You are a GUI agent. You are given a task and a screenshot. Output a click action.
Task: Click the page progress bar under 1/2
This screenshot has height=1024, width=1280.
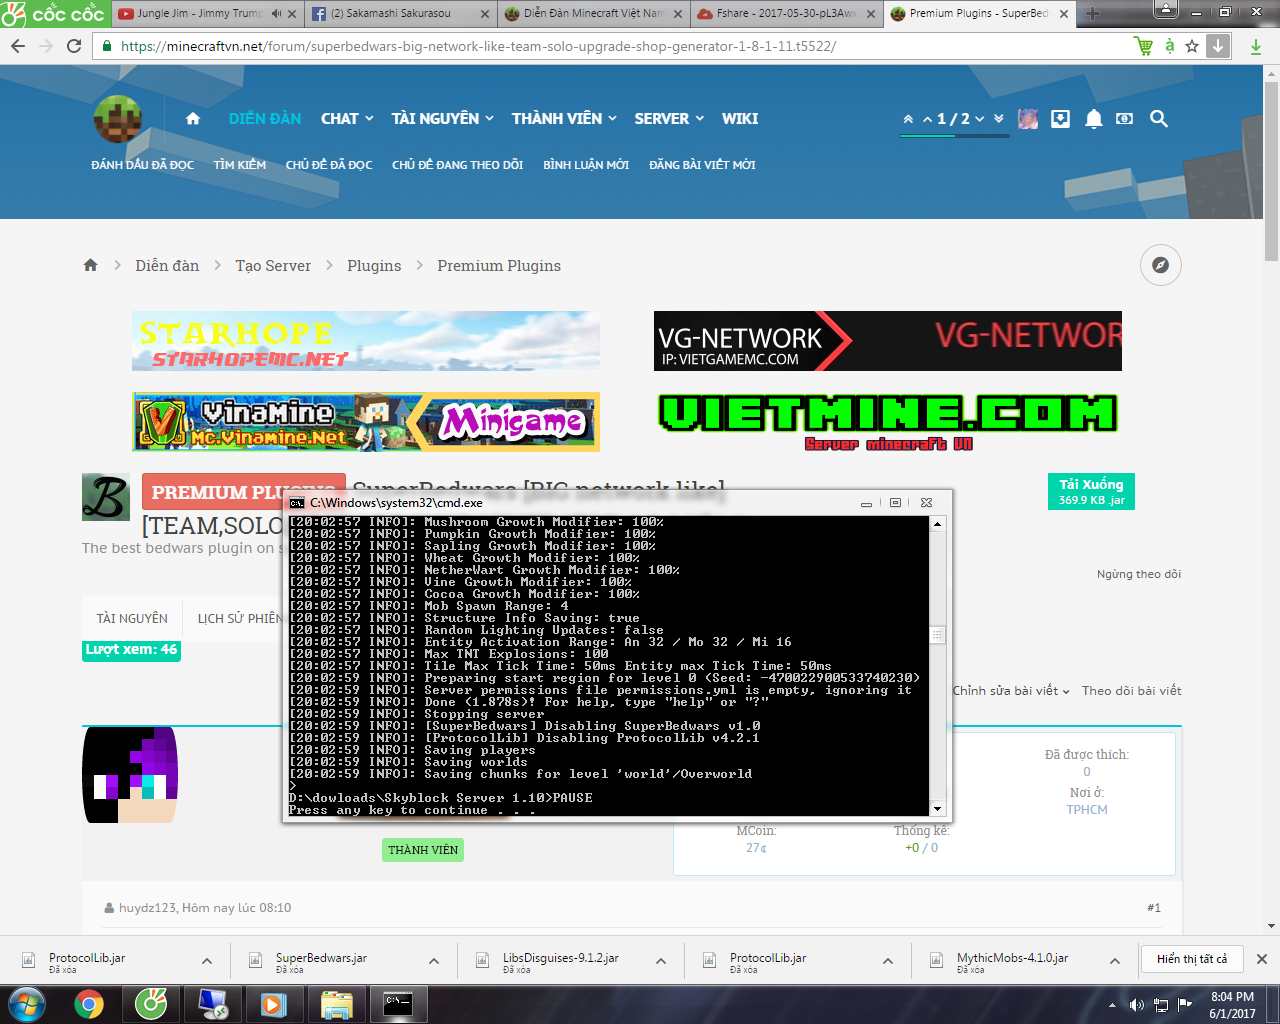[x=955, y=137]
